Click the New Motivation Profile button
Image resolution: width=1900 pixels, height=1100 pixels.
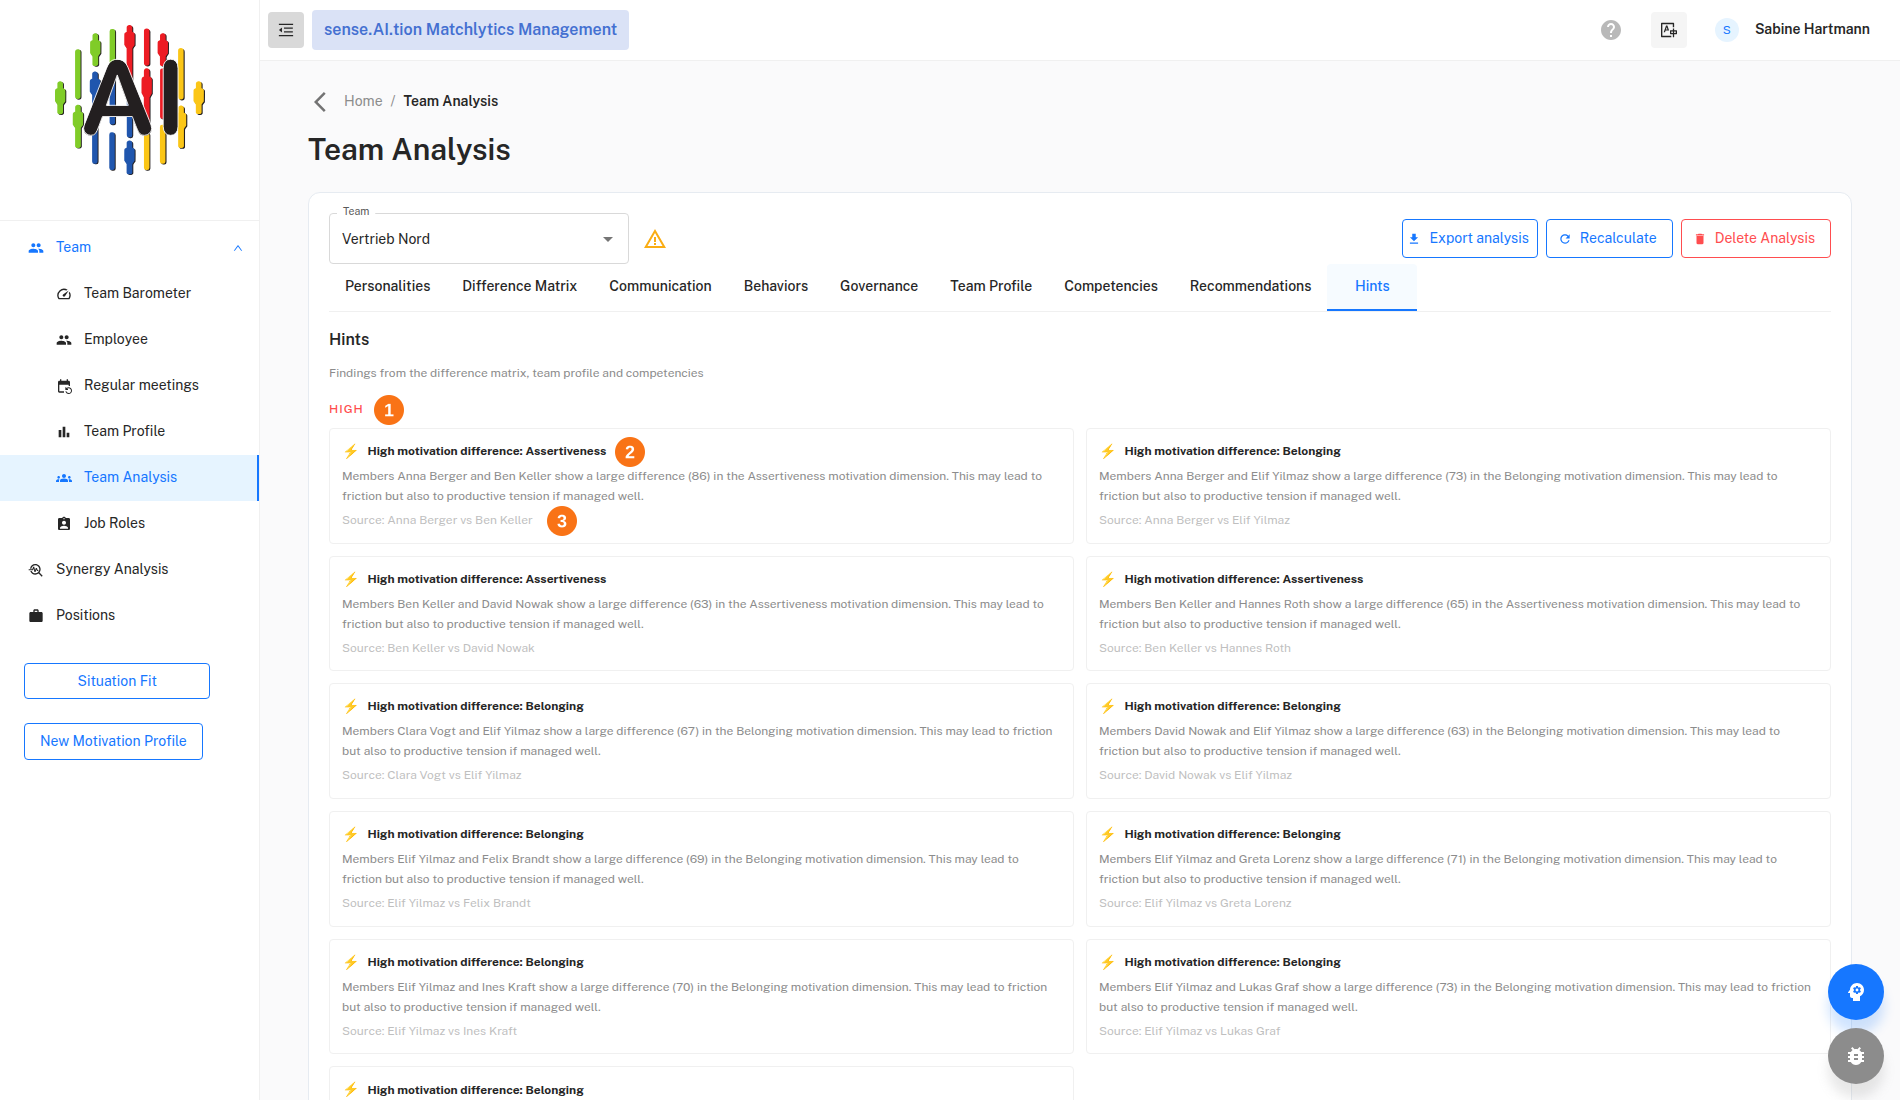[x=114, y=741]
